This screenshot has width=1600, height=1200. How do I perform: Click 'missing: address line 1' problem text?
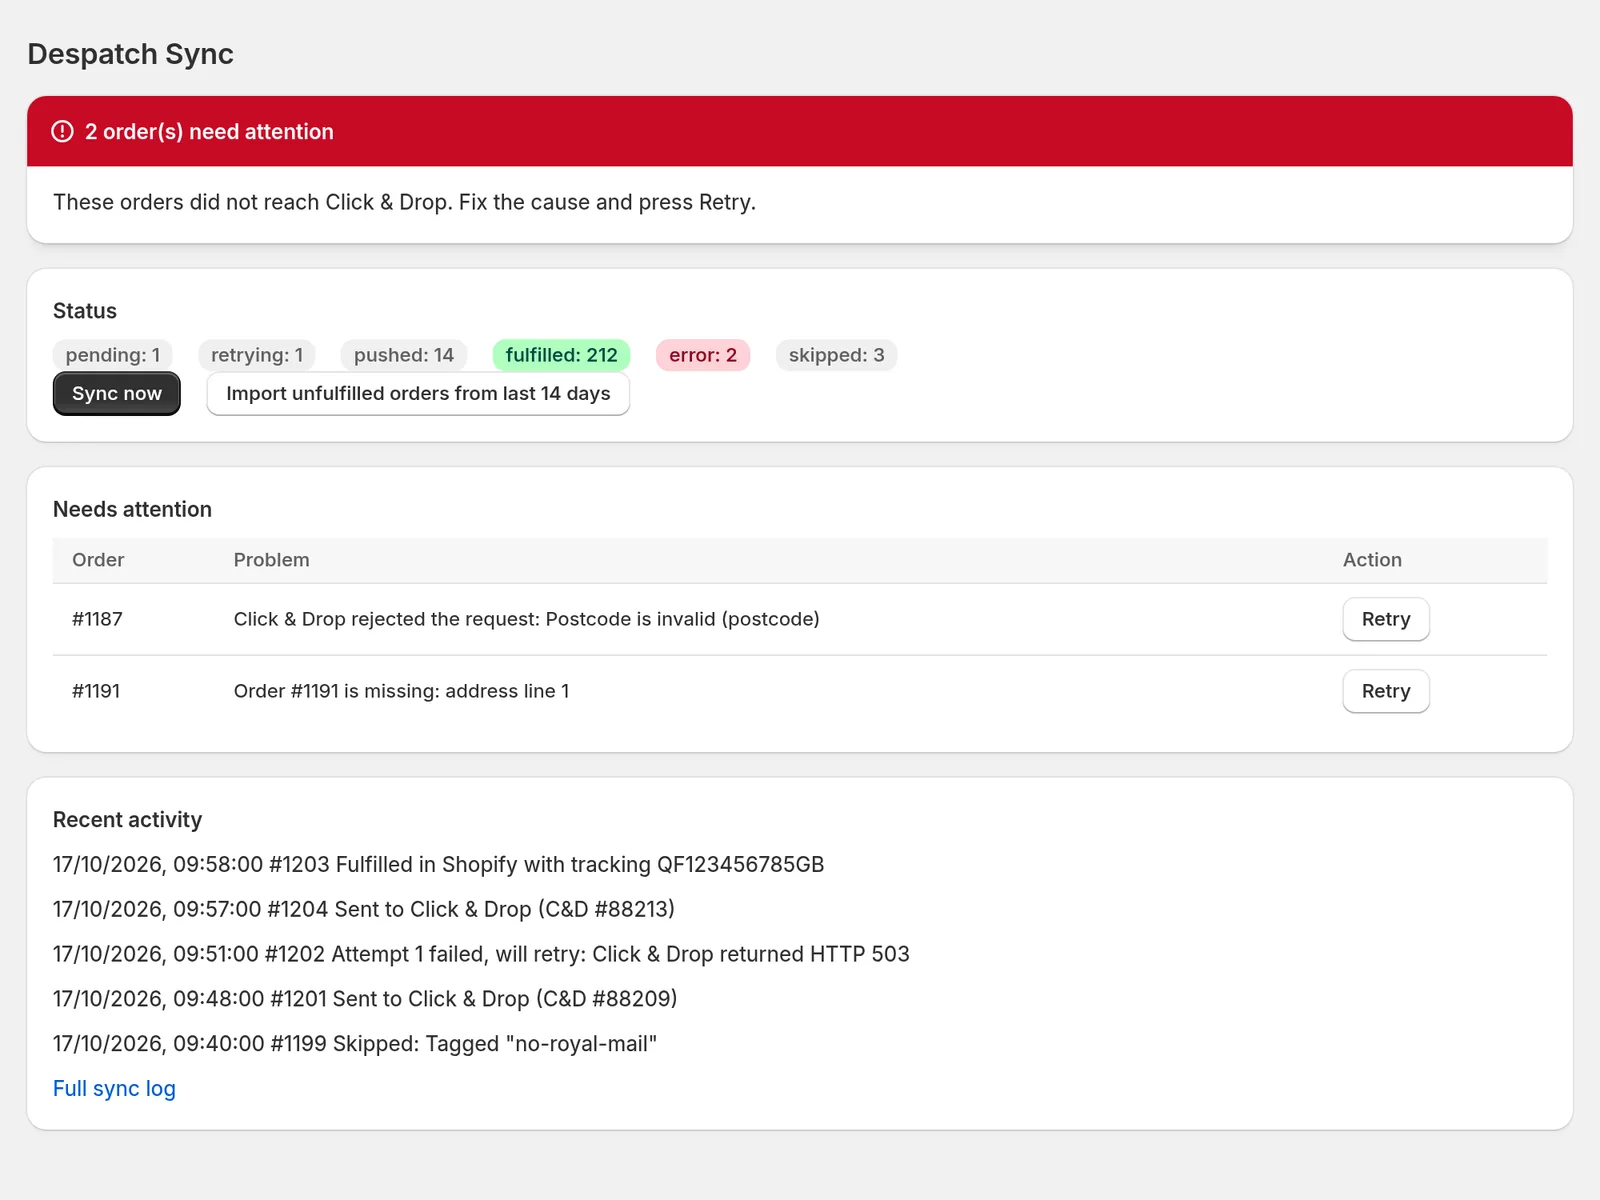pos(401,691)
